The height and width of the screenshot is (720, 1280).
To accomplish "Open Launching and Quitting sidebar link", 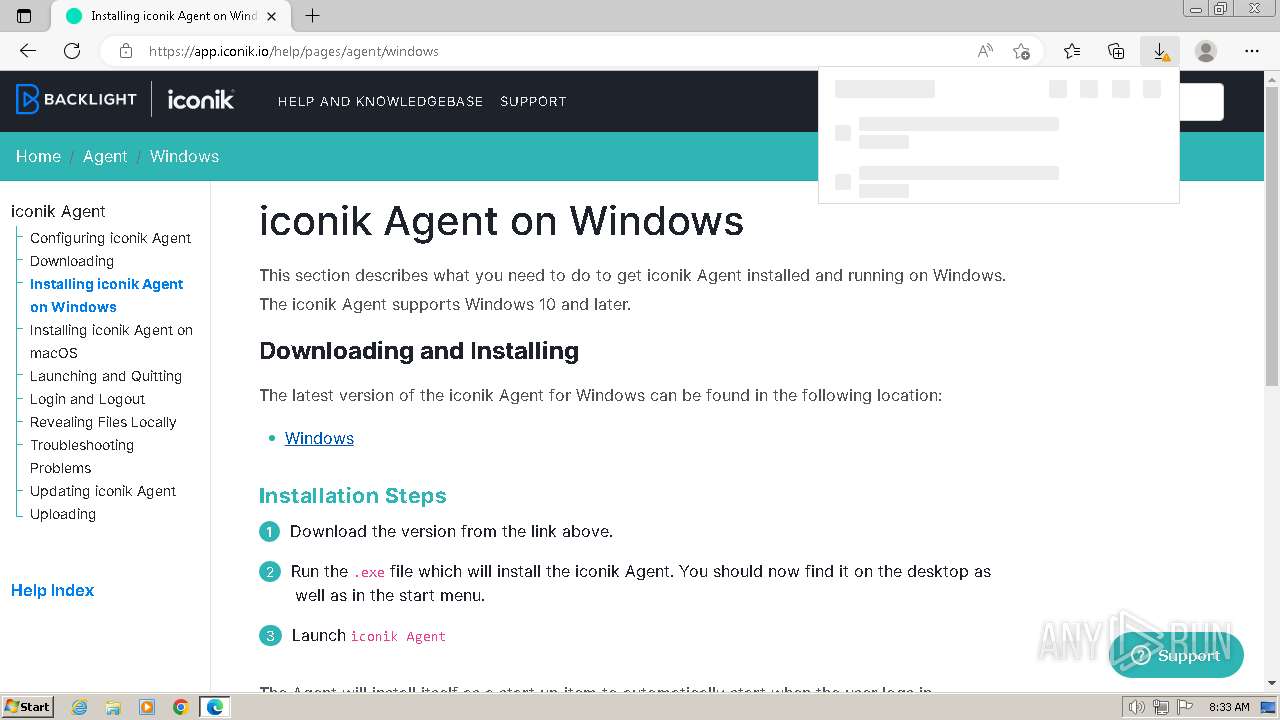I will [106, 376].
